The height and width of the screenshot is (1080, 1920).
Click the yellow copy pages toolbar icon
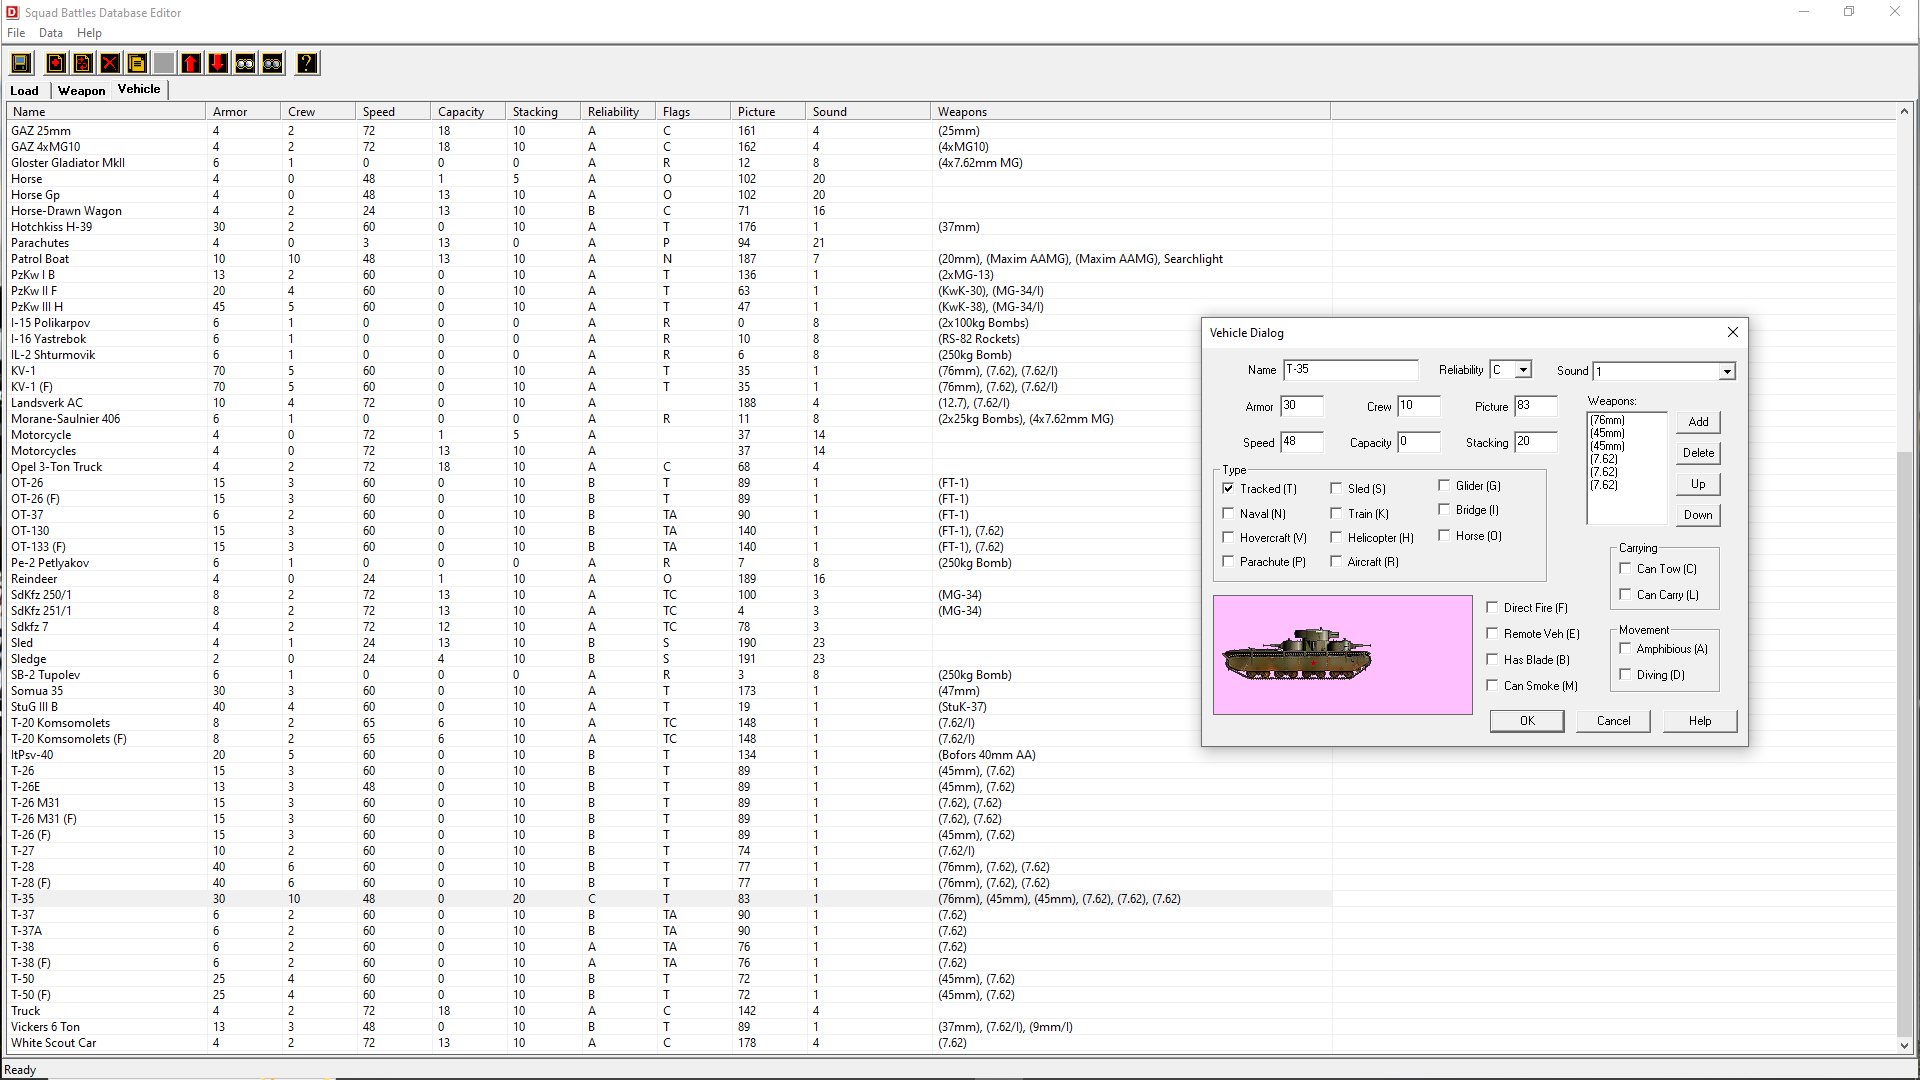click(137, 63)
